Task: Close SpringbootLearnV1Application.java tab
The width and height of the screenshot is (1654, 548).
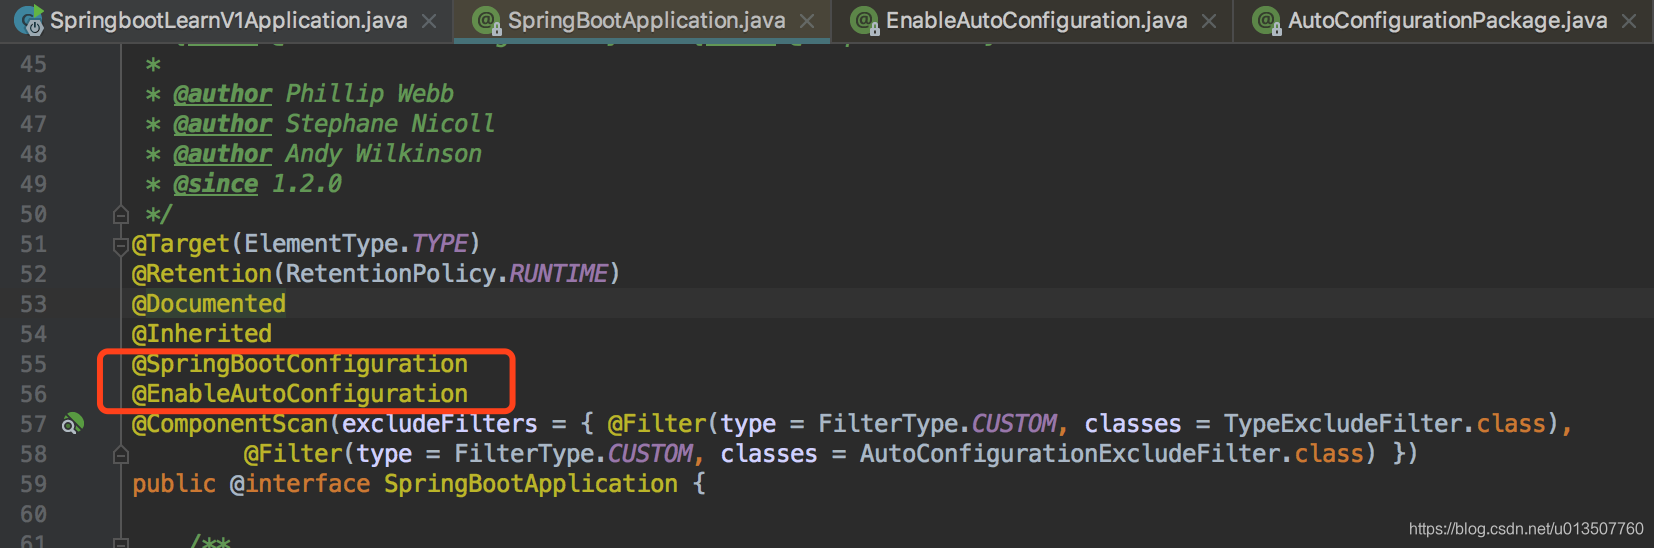Action: [x=429, y=21]
